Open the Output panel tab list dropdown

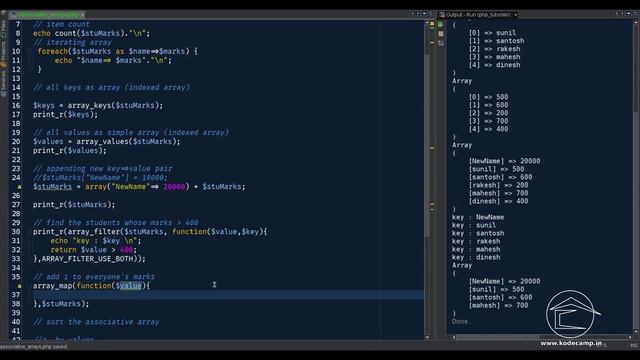coord(629,13)
